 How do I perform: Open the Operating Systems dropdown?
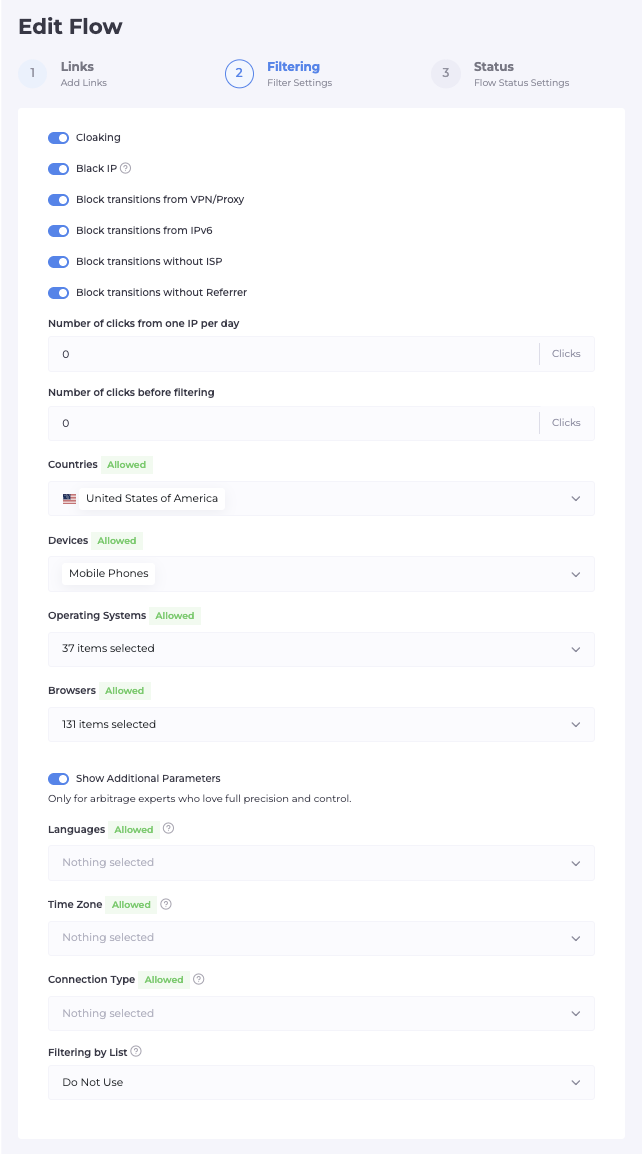[575, 649]
